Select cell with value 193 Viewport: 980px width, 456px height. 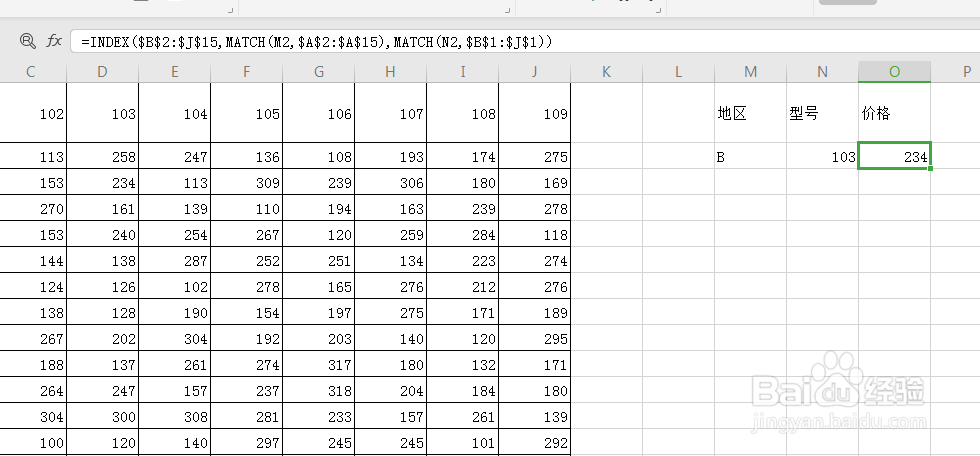pos(391,156)
